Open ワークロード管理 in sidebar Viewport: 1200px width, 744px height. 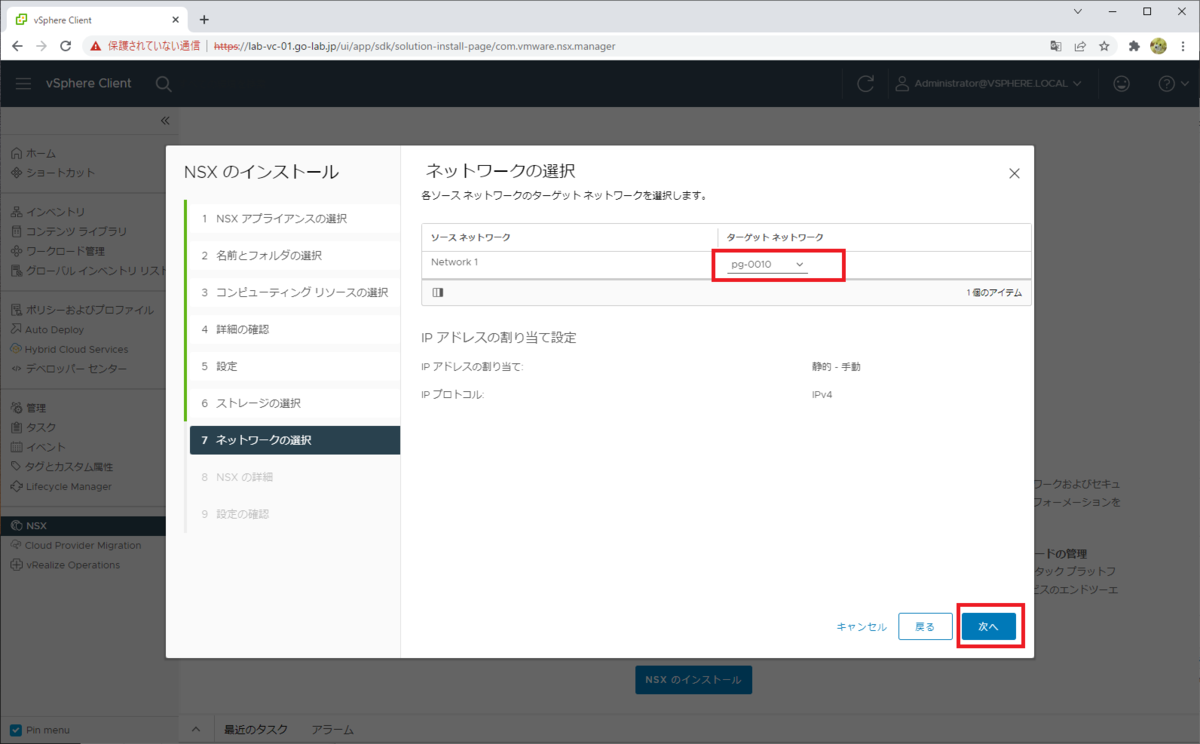coord(58,251)
